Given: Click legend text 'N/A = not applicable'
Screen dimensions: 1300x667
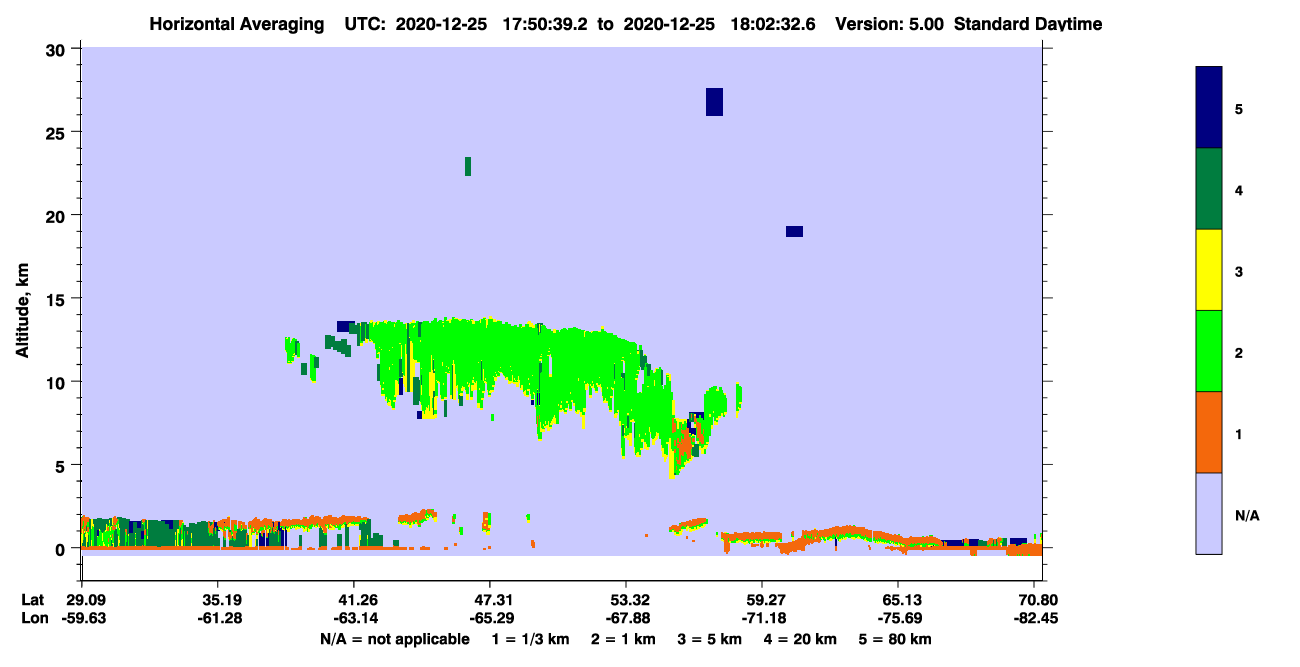Looking at the screenshot, I should click(x=395, y=639).
